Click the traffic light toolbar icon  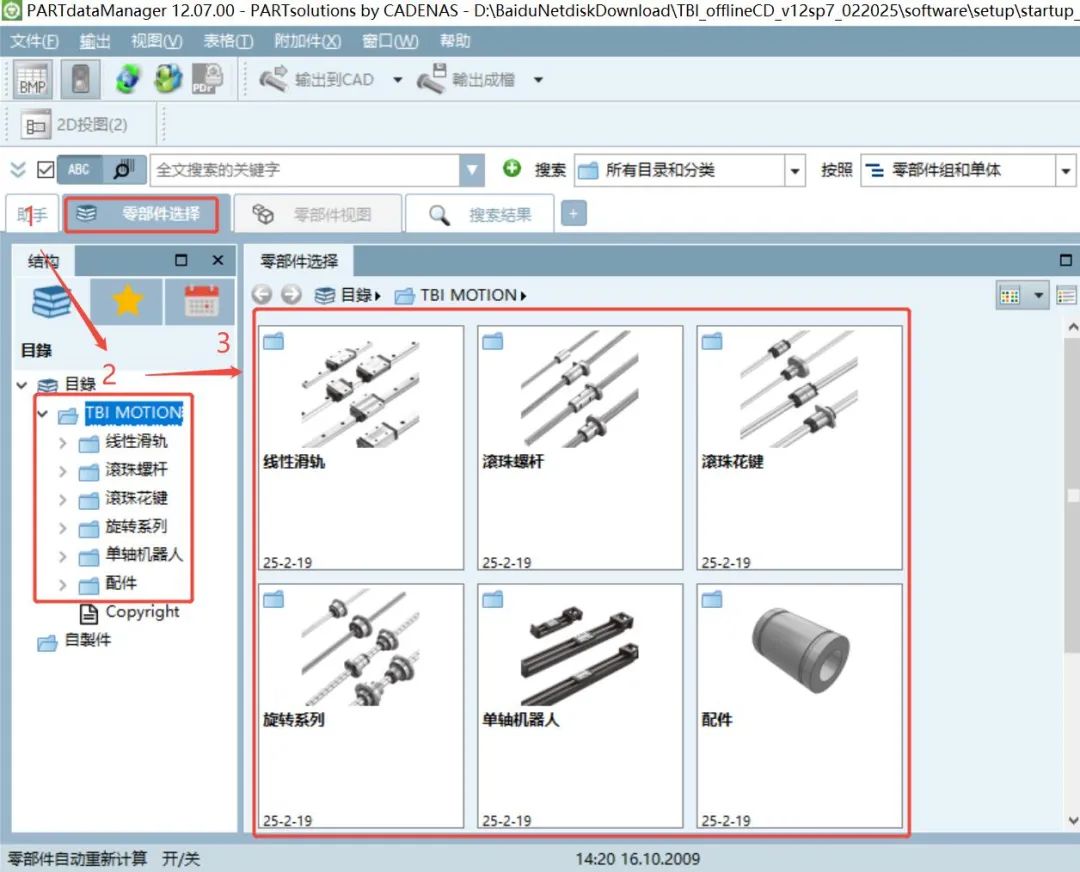click(81, 79)
